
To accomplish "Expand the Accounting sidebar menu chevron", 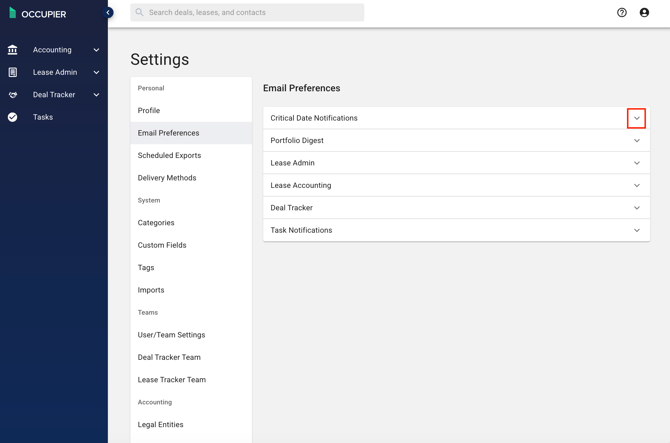I will click(x=97, y=50).
